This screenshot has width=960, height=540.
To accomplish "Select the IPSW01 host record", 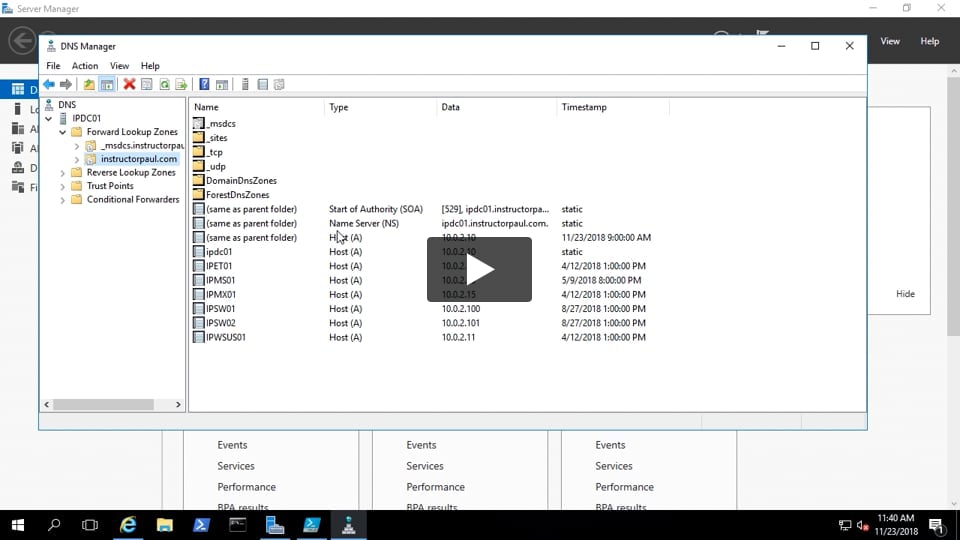I will 220,309.
